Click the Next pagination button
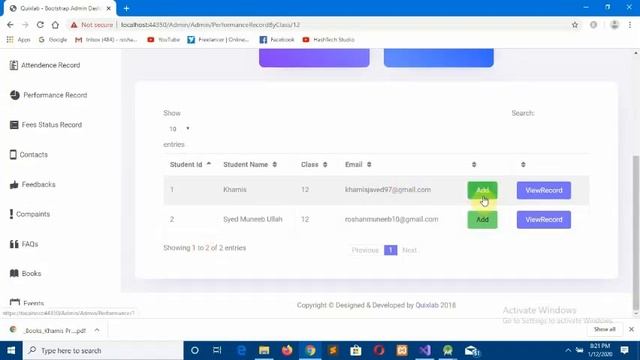640x360 pixels. pyautogui.click(x=409, y=250)
